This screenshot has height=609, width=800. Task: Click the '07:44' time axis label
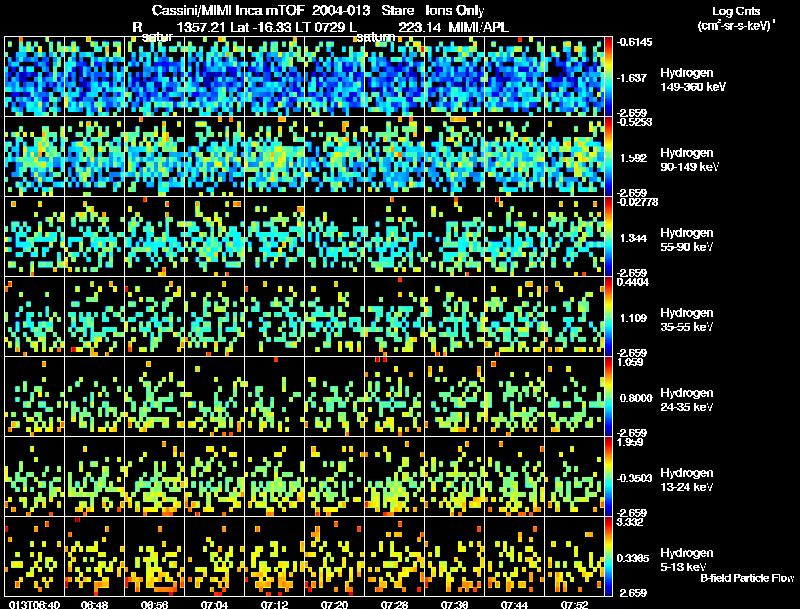pyautogui.click(x=514, y=605)
